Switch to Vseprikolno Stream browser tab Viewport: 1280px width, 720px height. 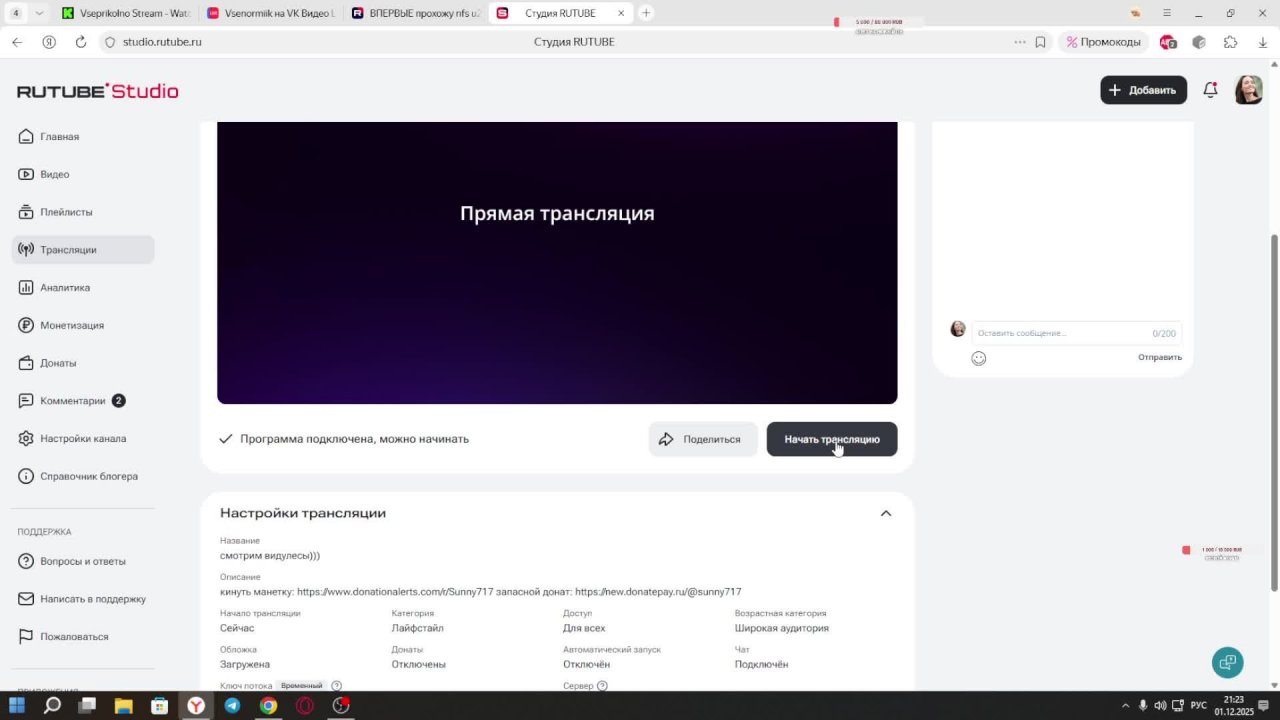pos(125,13)
